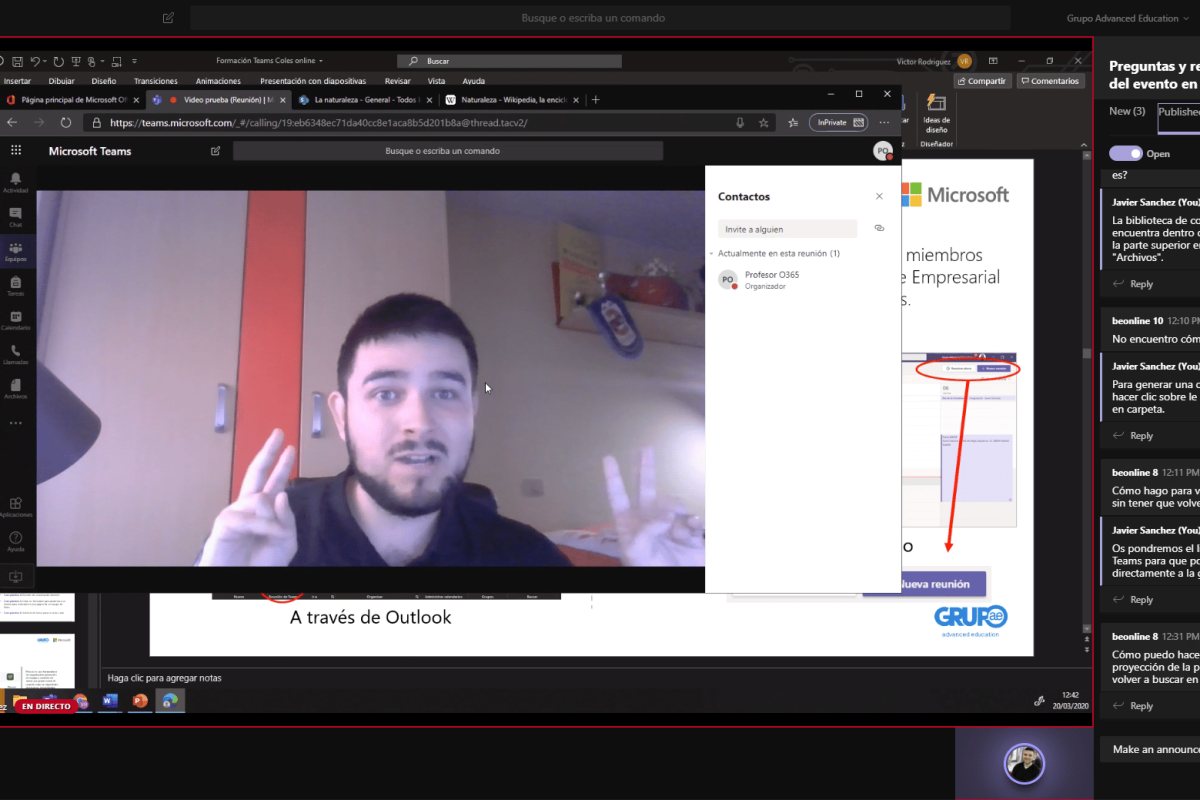Open Ayuda in the Teams sidebar

coord(15,541)
